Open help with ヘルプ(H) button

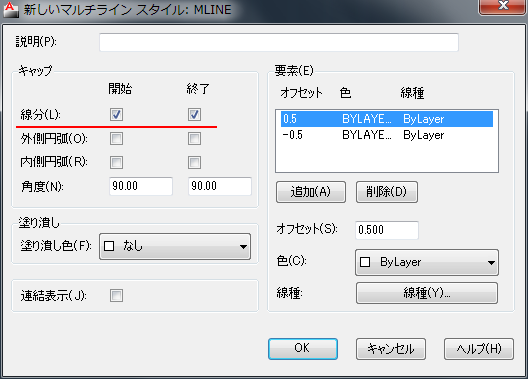[479, 349]
